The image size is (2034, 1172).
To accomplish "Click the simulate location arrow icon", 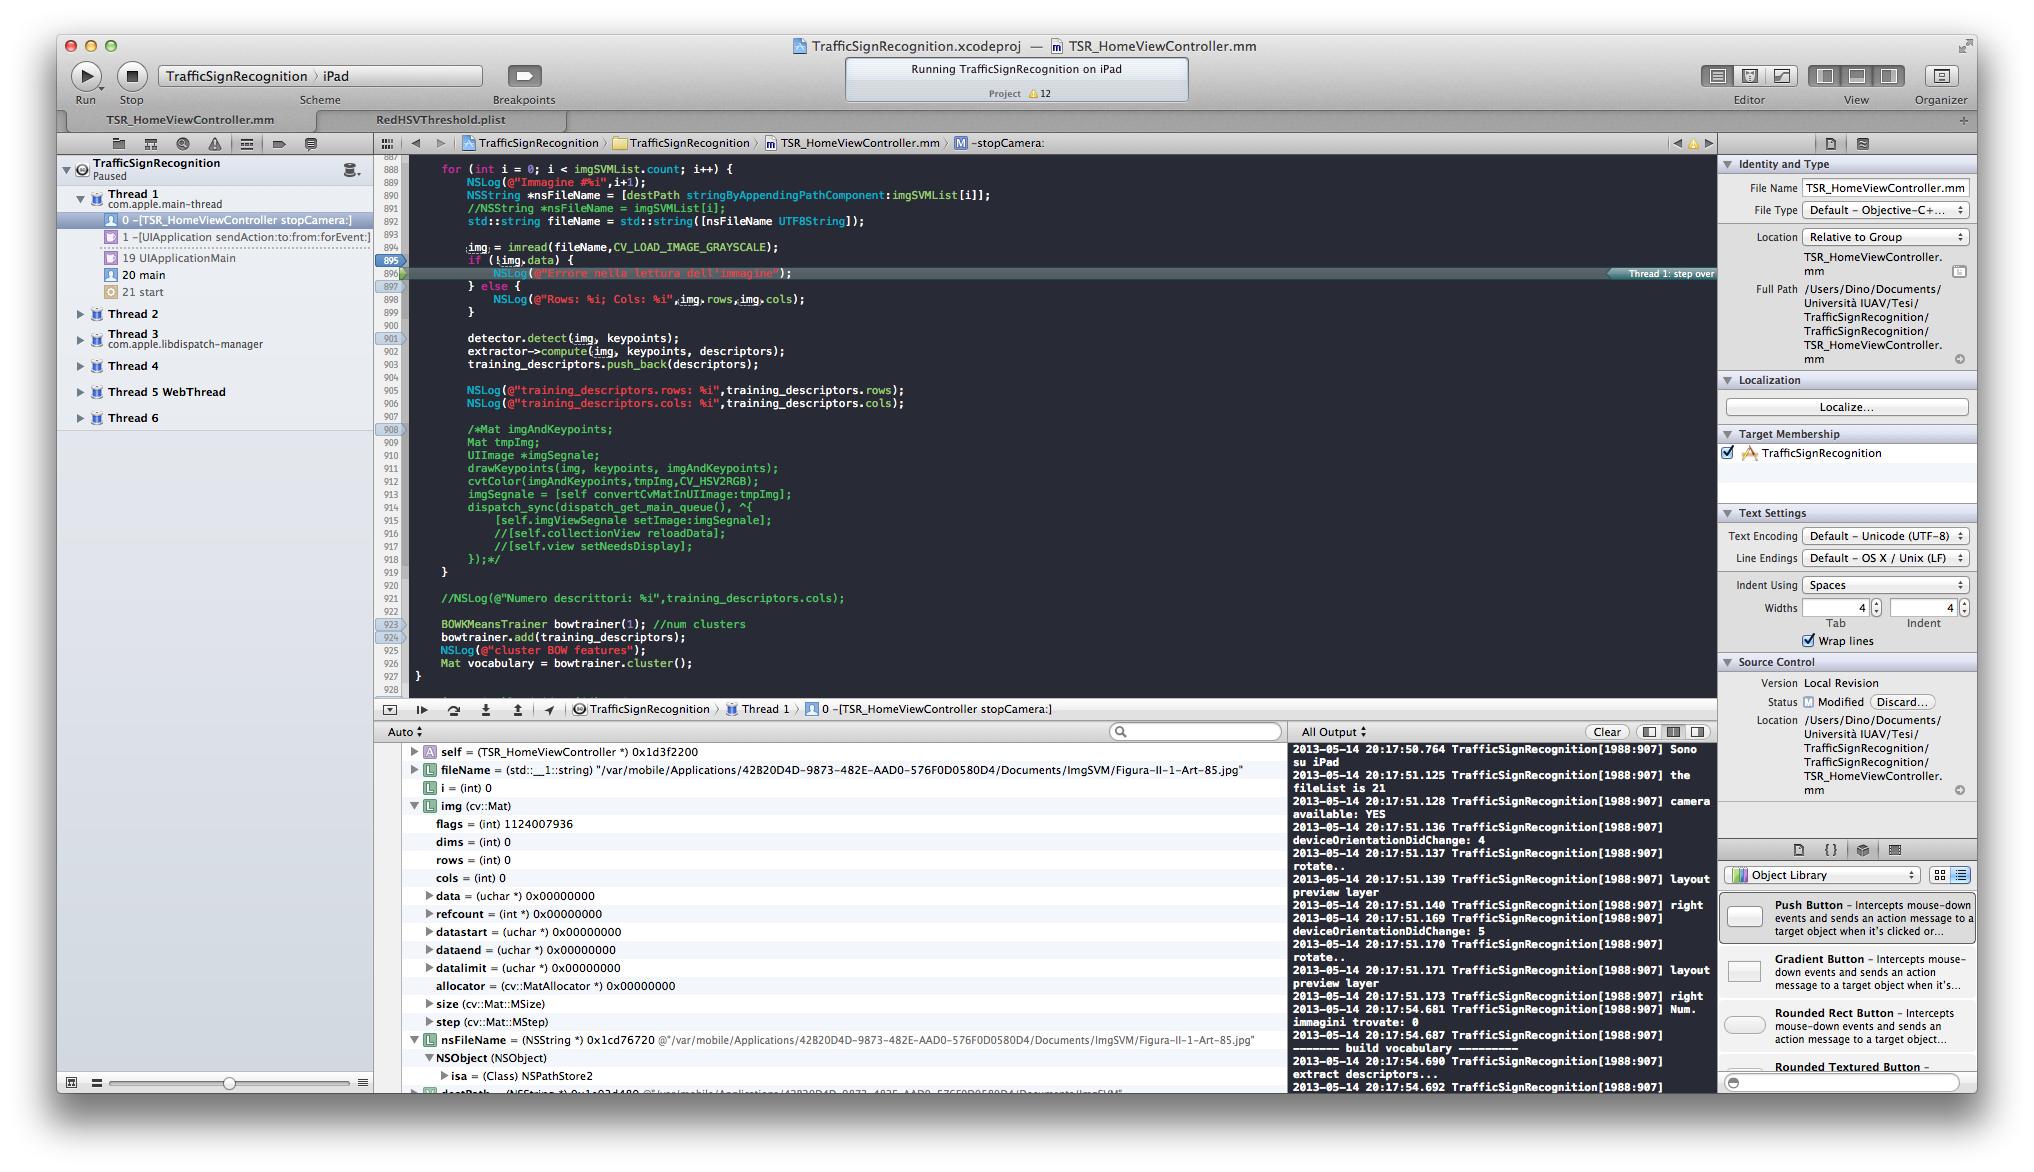I will (x=549, y=710).
